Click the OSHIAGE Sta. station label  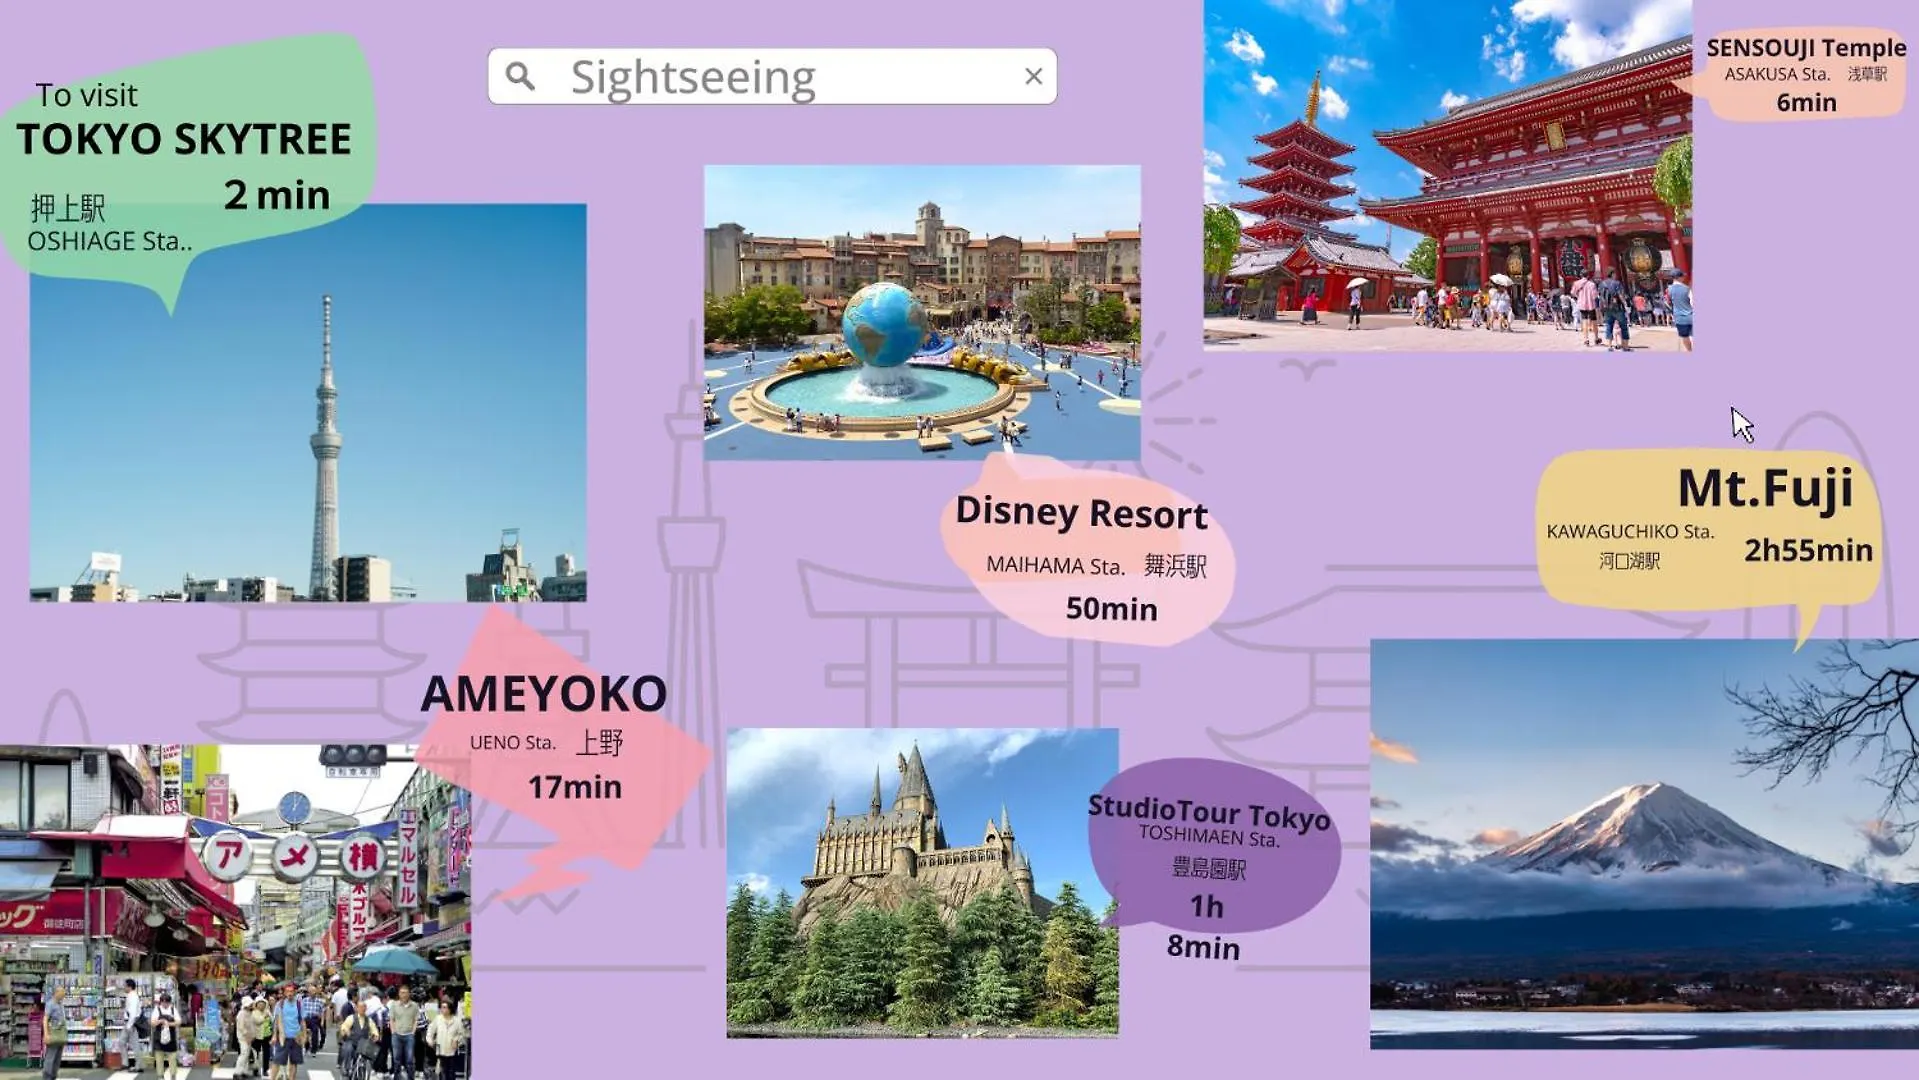pos(109,241)
